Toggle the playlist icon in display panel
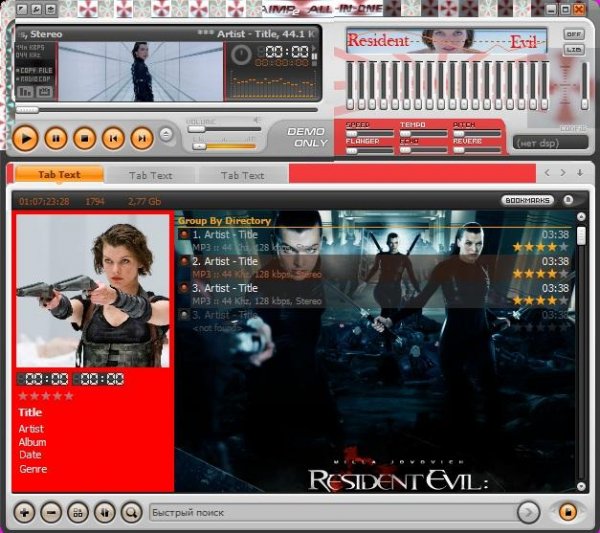Viewport: 600px width, 533px height. click(x=43, y=92)
